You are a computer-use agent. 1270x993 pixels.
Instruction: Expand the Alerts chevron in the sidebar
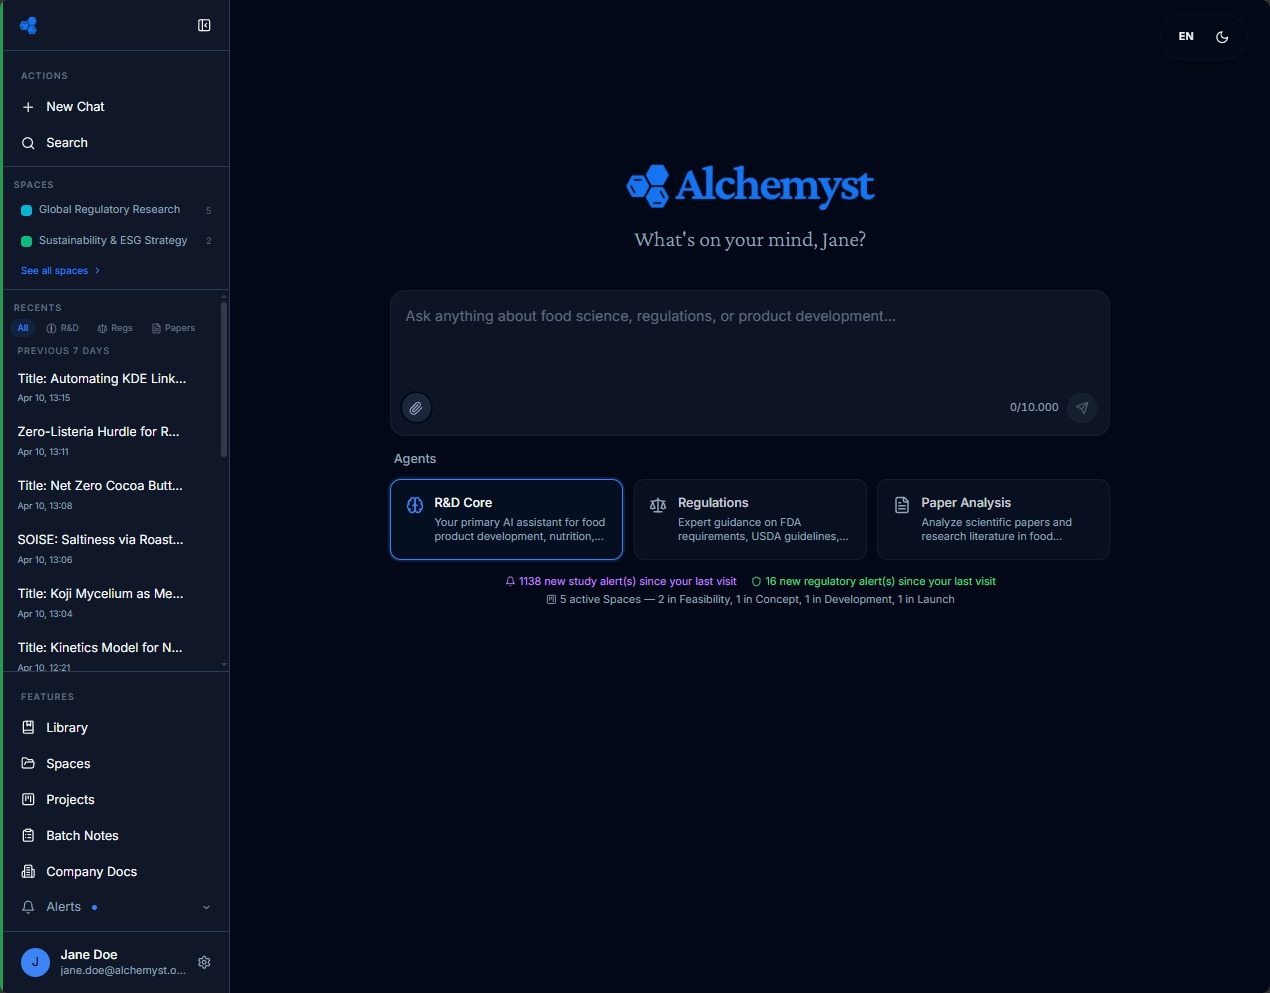[206, 907]
